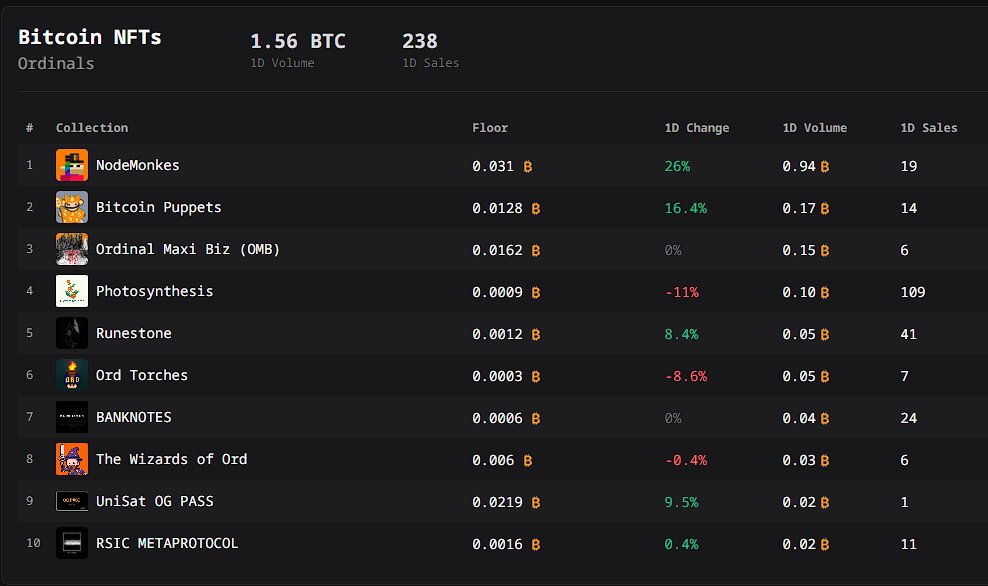
Task: Open the NodeMonkes collection thumbnail
Action: click(72, 165)
